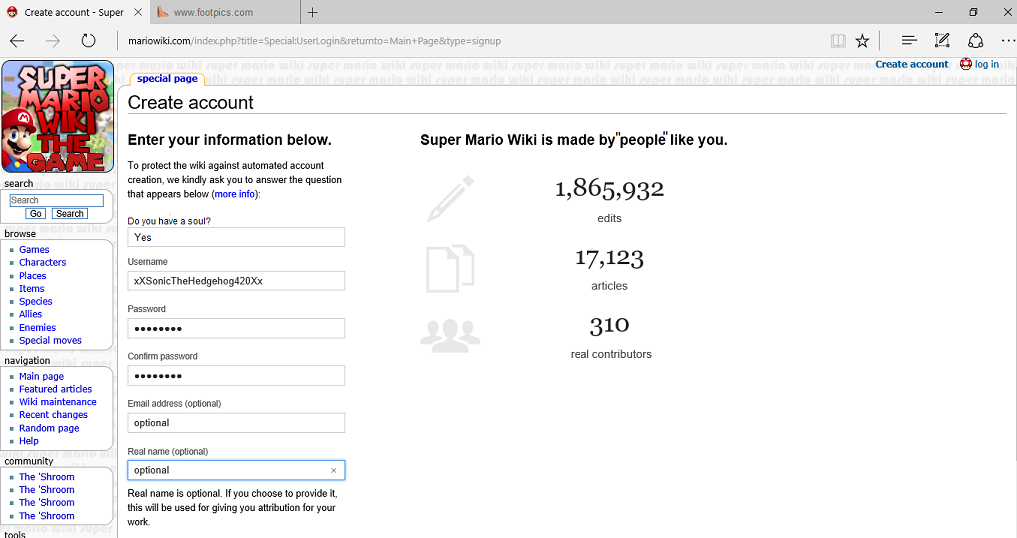
Task: Select the 'special page' tab
Action: [x=167, y=78]
